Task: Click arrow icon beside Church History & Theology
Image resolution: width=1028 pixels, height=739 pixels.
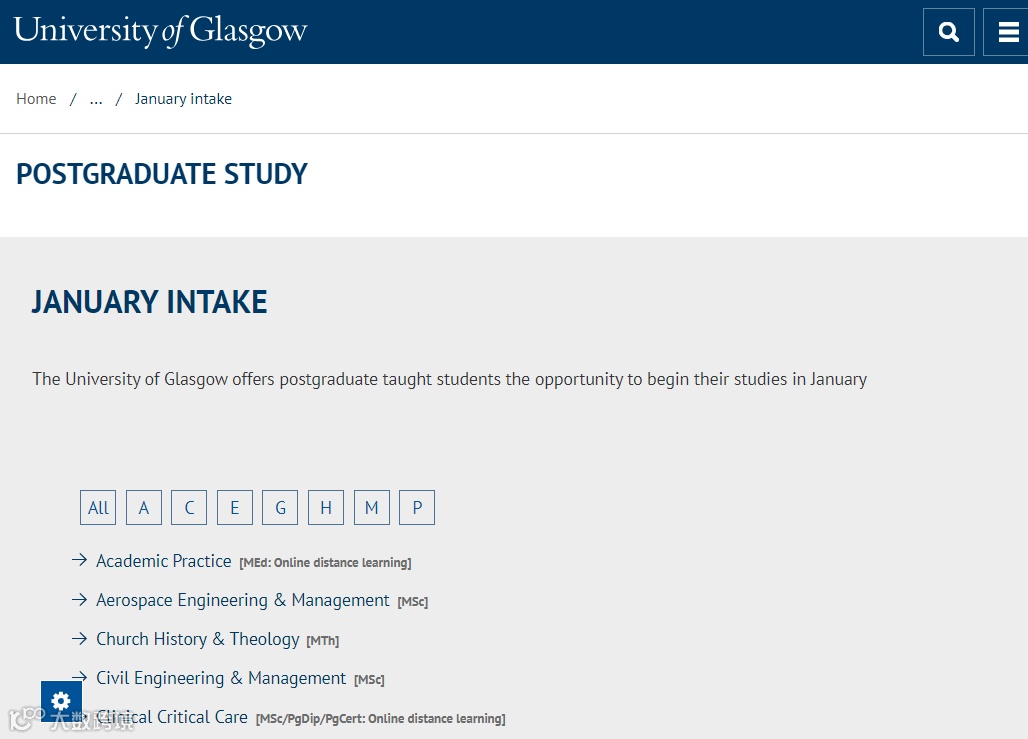Action: pos(79,638)
